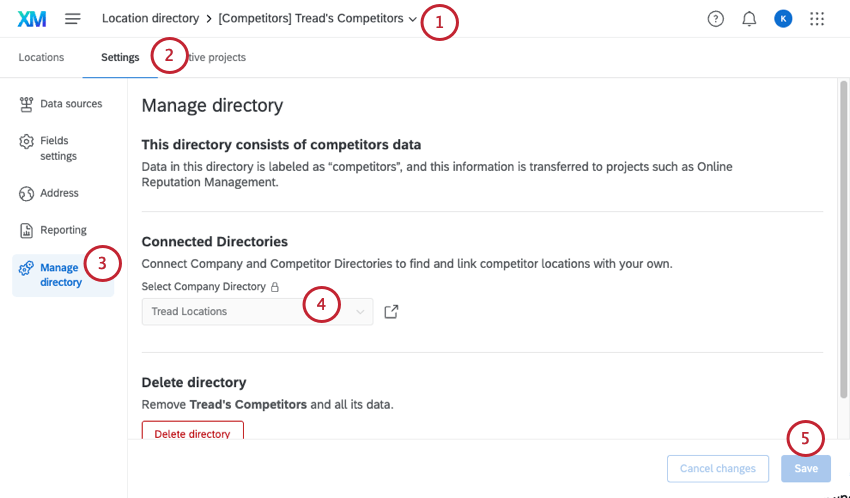Image resolution: width=850 pixels, height=498 pixels.
Task: Open Tread Locations directory in new window
Action: coord(391,312)
